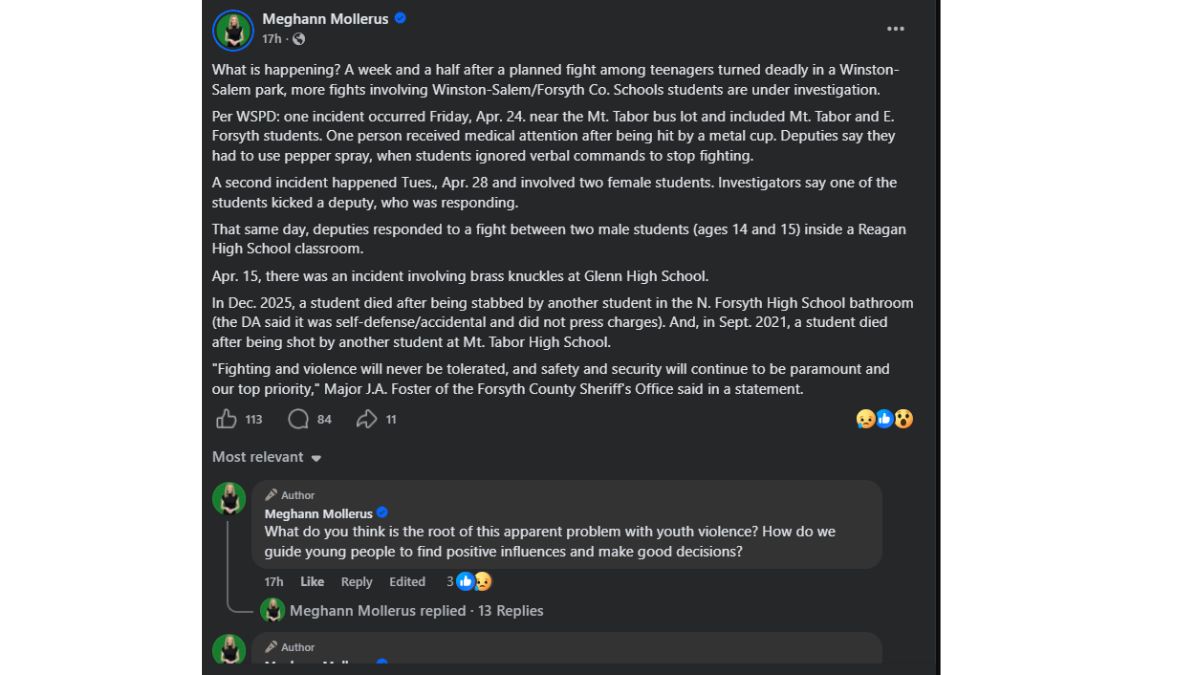The width and height of the screenshot is (1200, 675).
Task: Open comments via speech bubble icon
Action: (298, 419)
